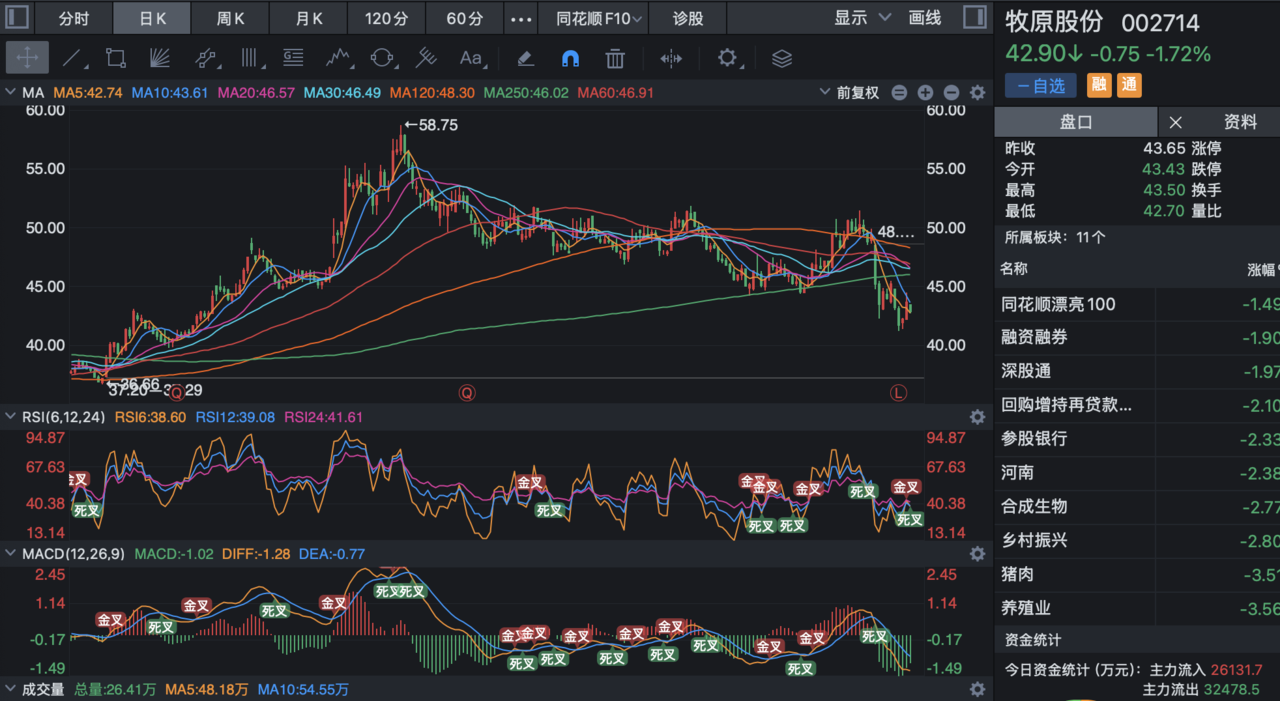The height and width of the screenshot is (701, 1280).
Task: Select the cycle ellipse drawing tool
Action: click(x=382, y=58)
